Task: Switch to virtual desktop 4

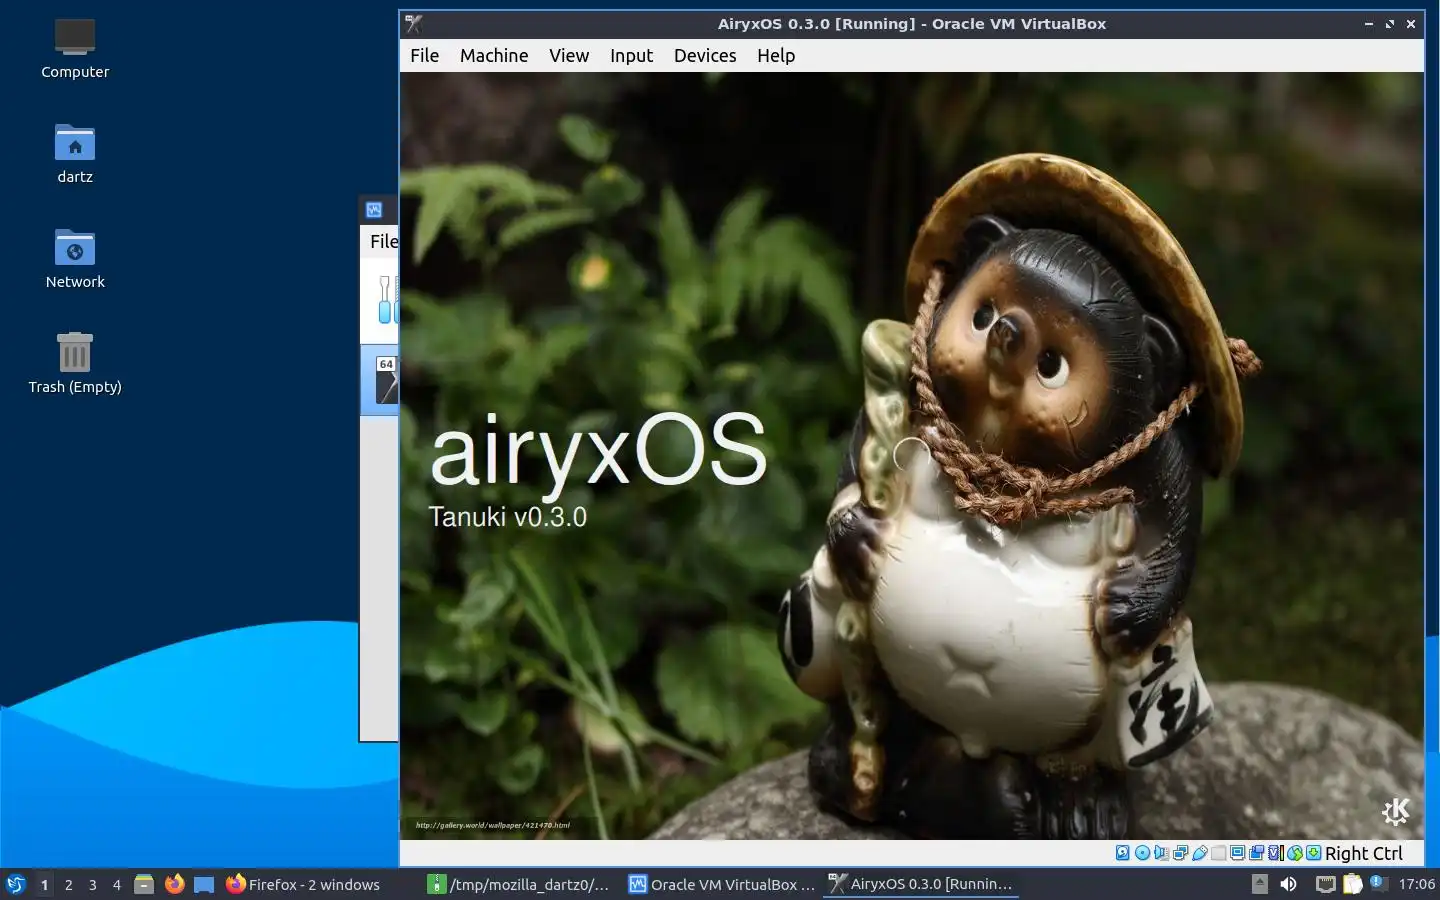Action: tap(116, 884)
